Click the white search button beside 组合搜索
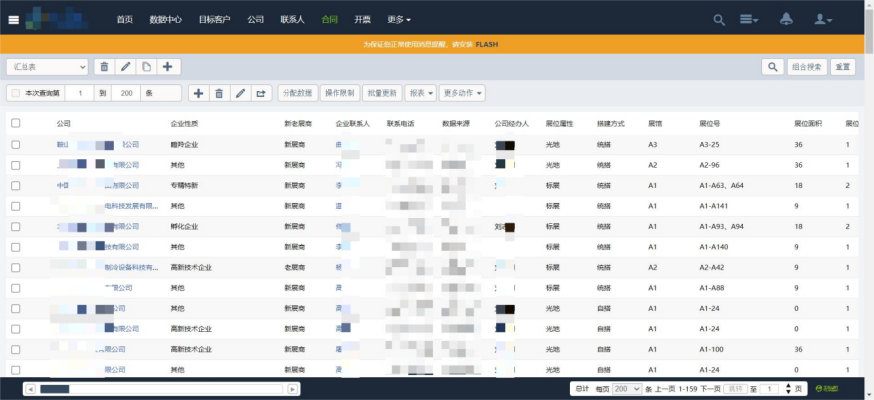 pos(771,67)
